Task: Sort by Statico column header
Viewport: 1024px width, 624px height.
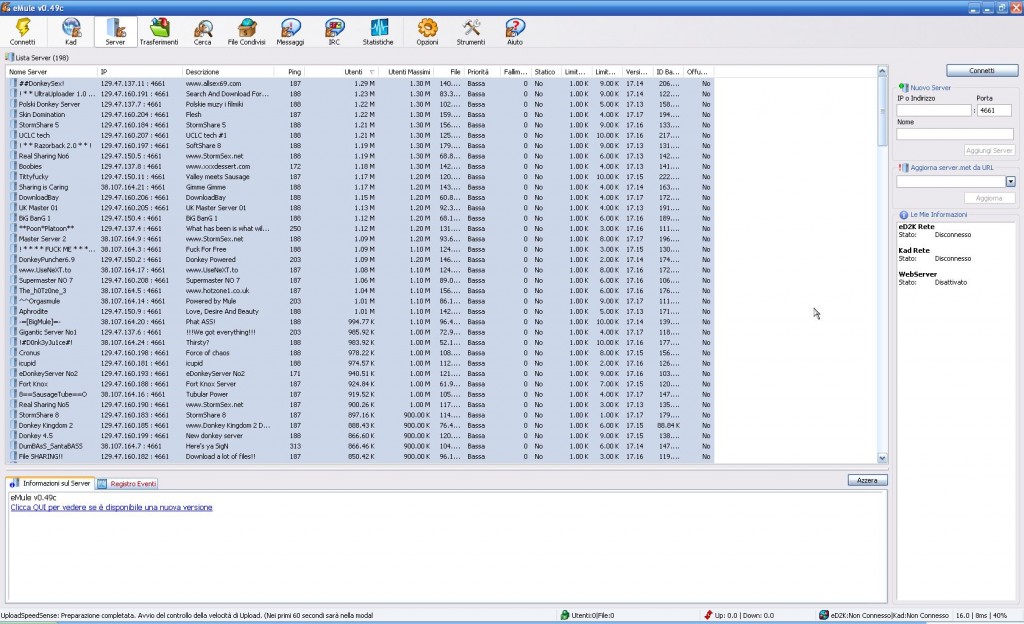Action: point(545,72)
